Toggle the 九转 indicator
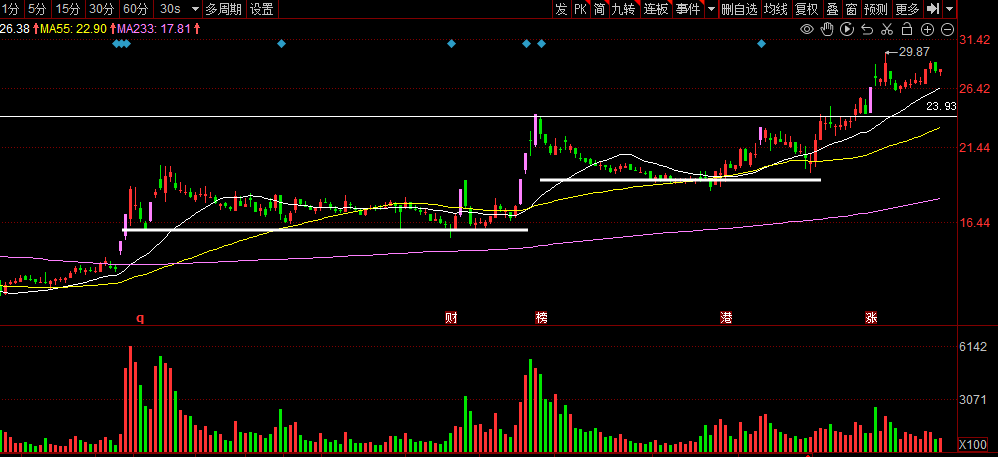 click(x=624, y=9)
